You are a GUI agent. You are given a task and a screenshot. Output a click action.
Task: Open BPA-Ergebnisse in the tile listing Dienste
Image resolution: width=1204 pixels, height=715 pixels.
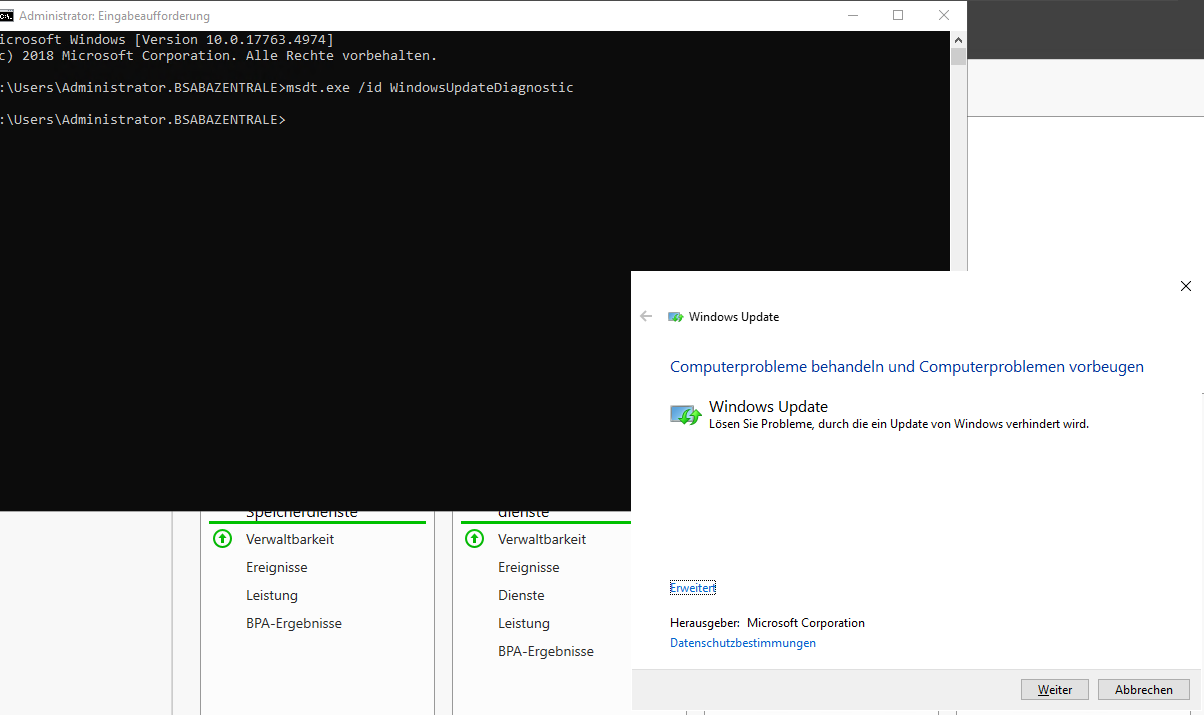[546, 651]
